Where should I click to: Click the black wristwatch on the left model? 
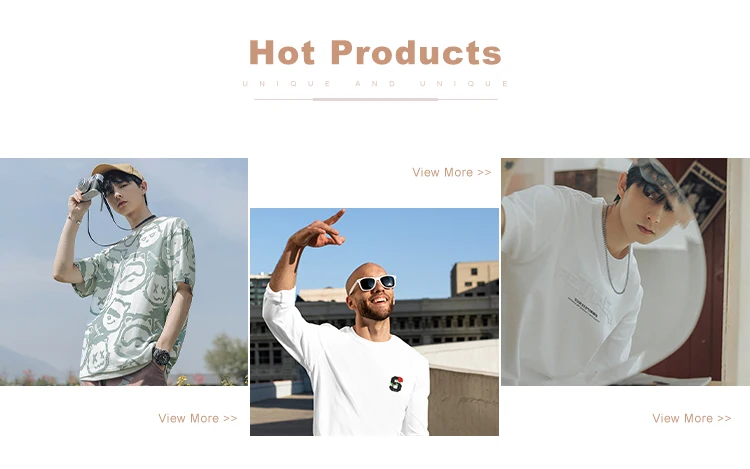(162, 356)
